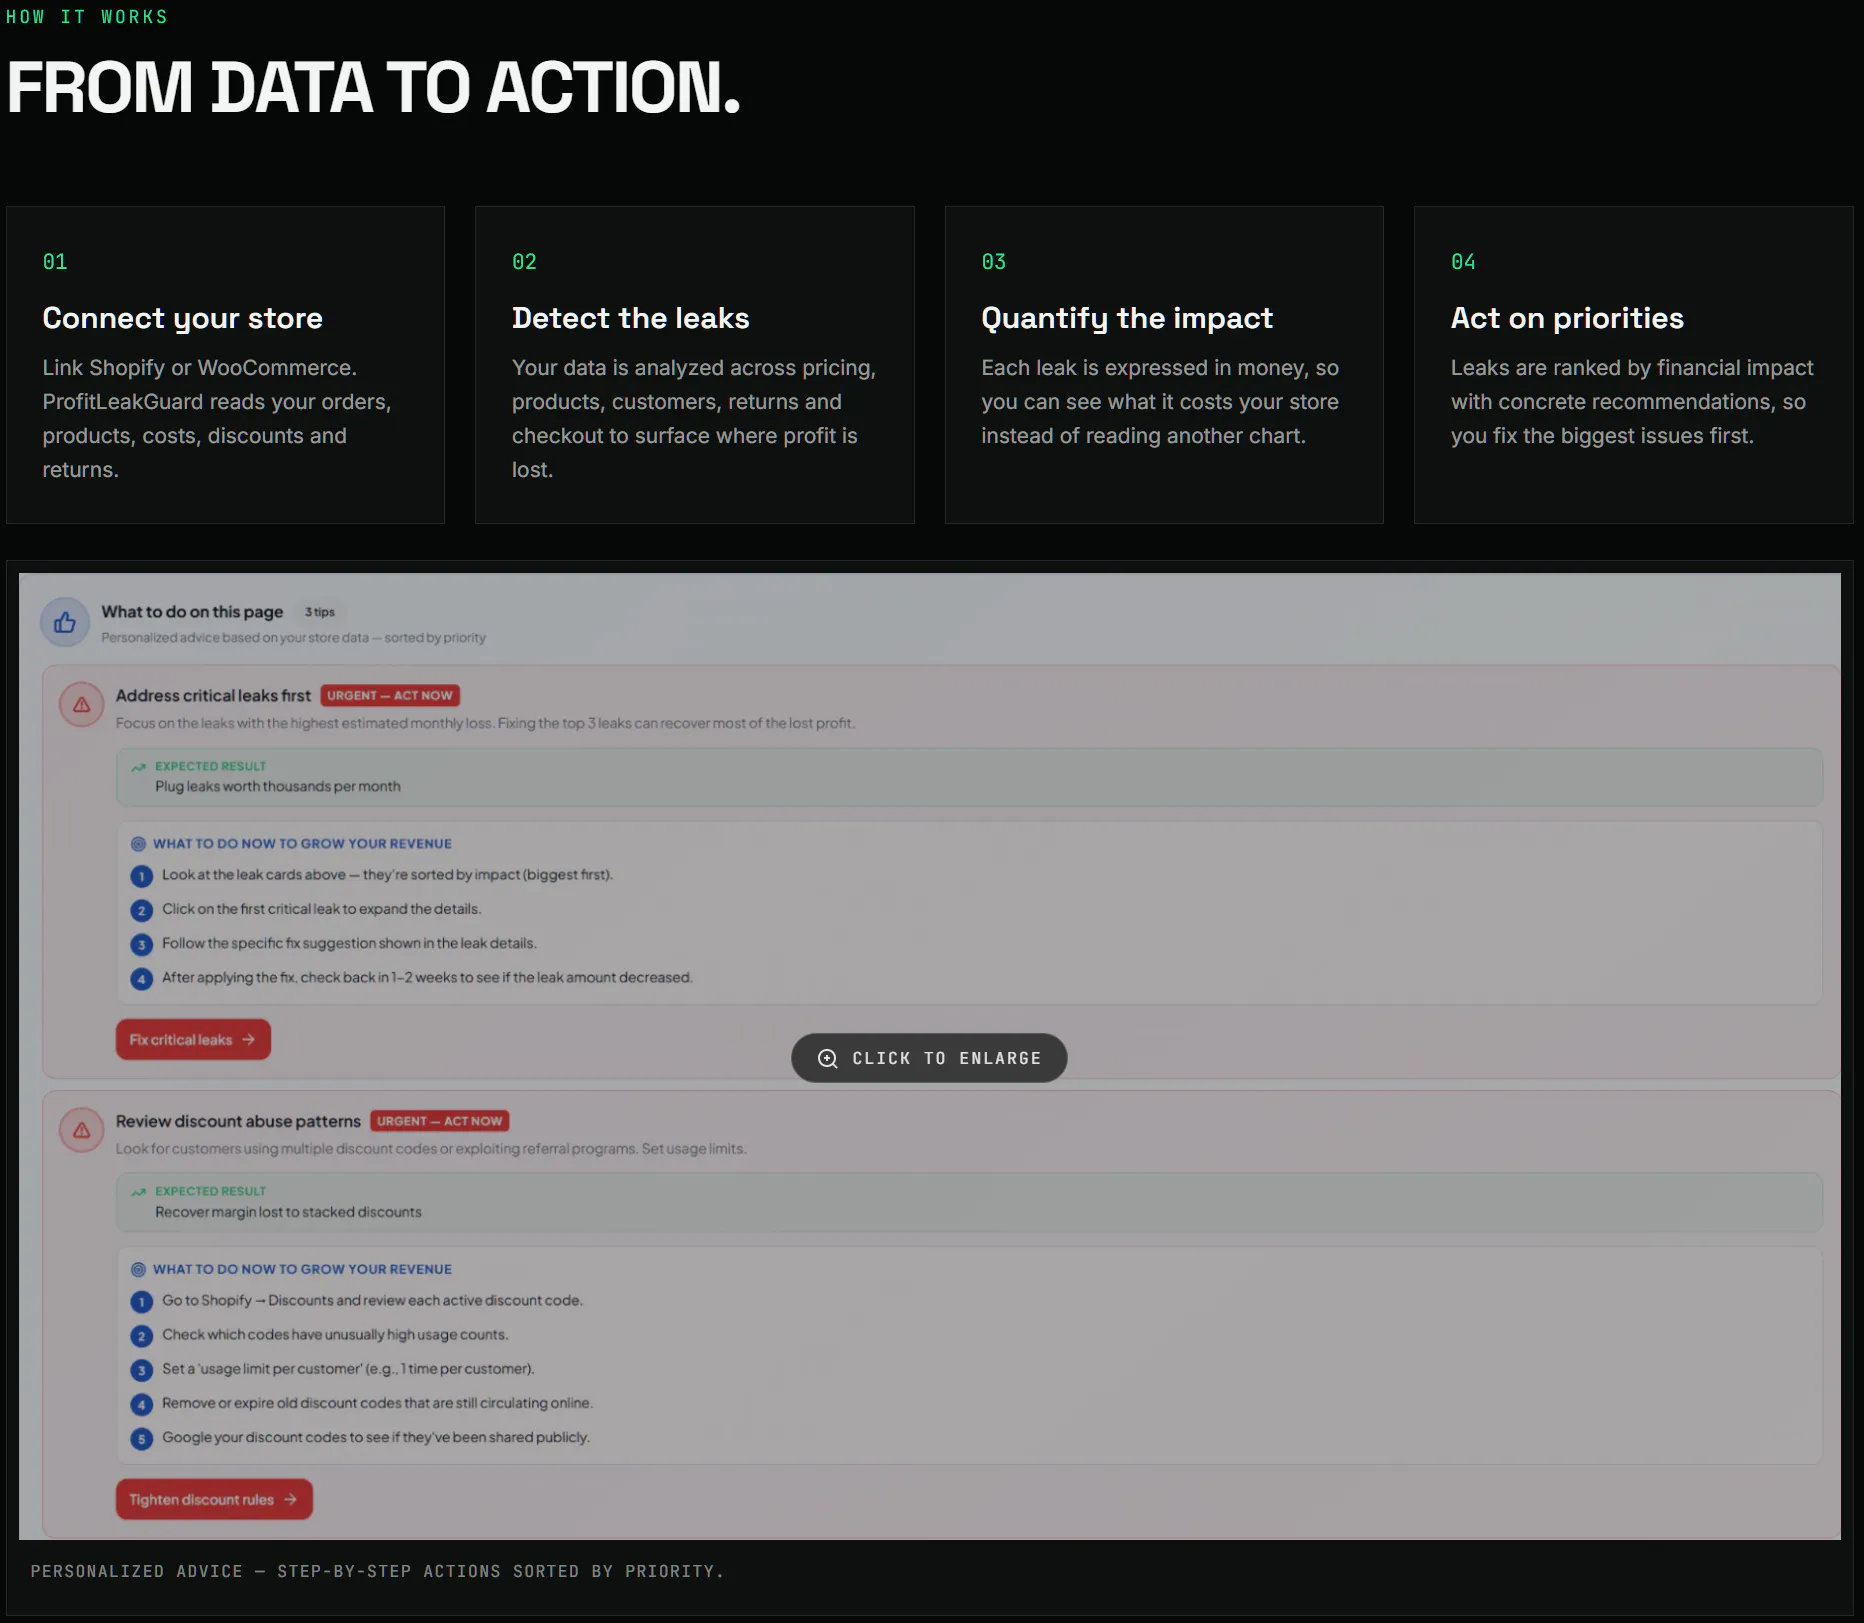
Task: Click the Plug leaks worth thousands per month text
Action: tap(278, 787)
